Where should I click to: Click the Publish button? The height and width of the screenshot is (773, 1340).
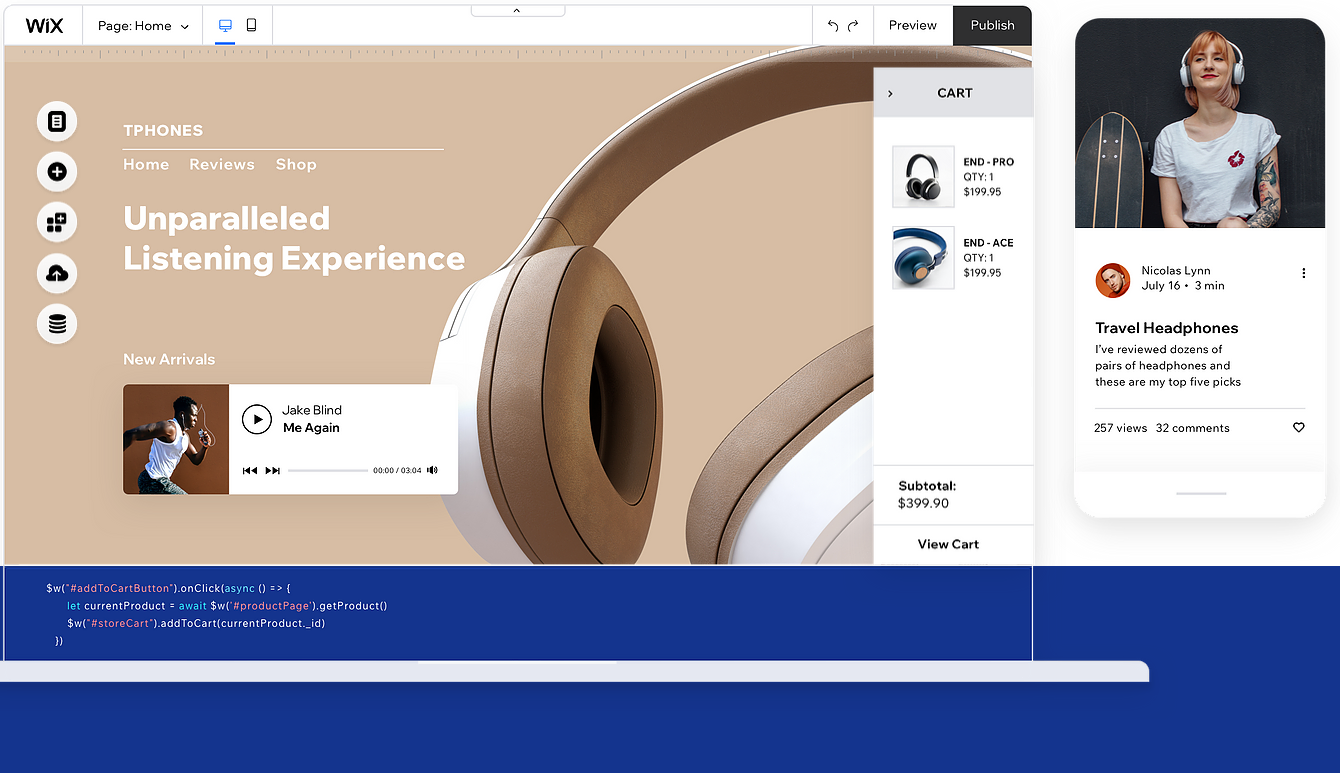click(992, 26)
